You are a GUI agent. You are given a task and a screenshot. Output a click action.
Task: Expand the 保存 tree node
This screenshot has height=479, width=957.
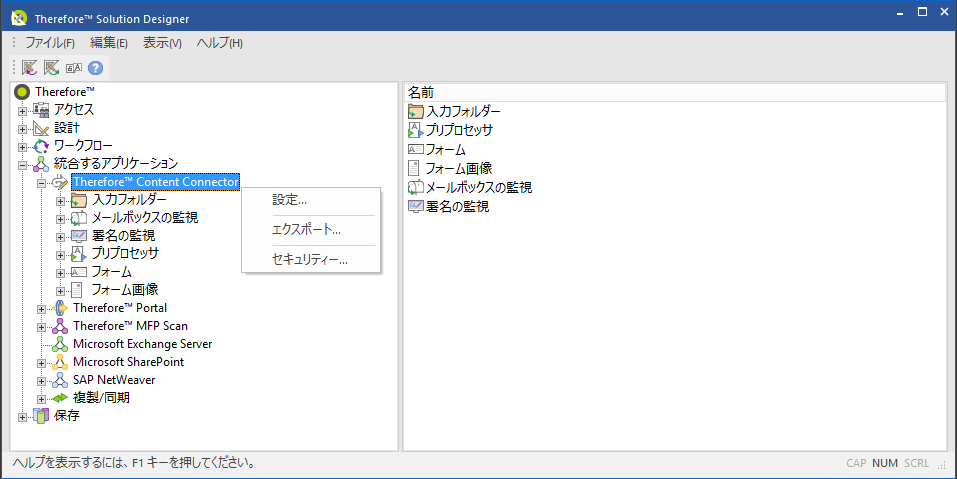[23, 417]
